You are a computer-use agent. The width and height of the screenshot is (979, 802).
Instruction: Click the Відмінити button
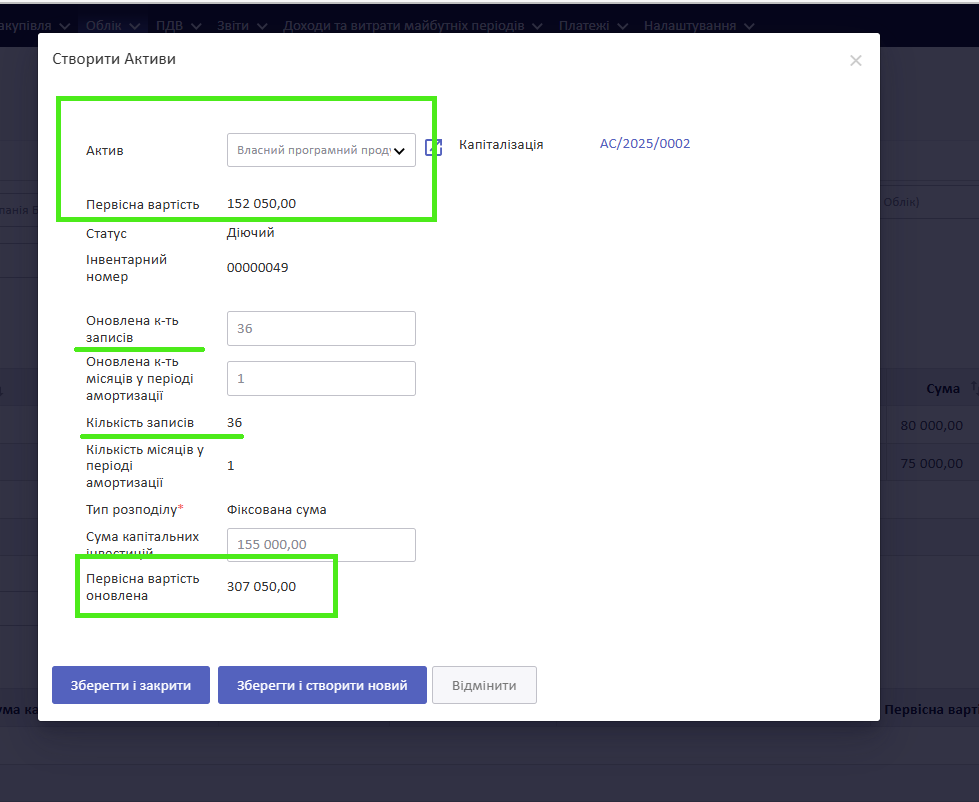pyautogui.click(x=484, y=685)
